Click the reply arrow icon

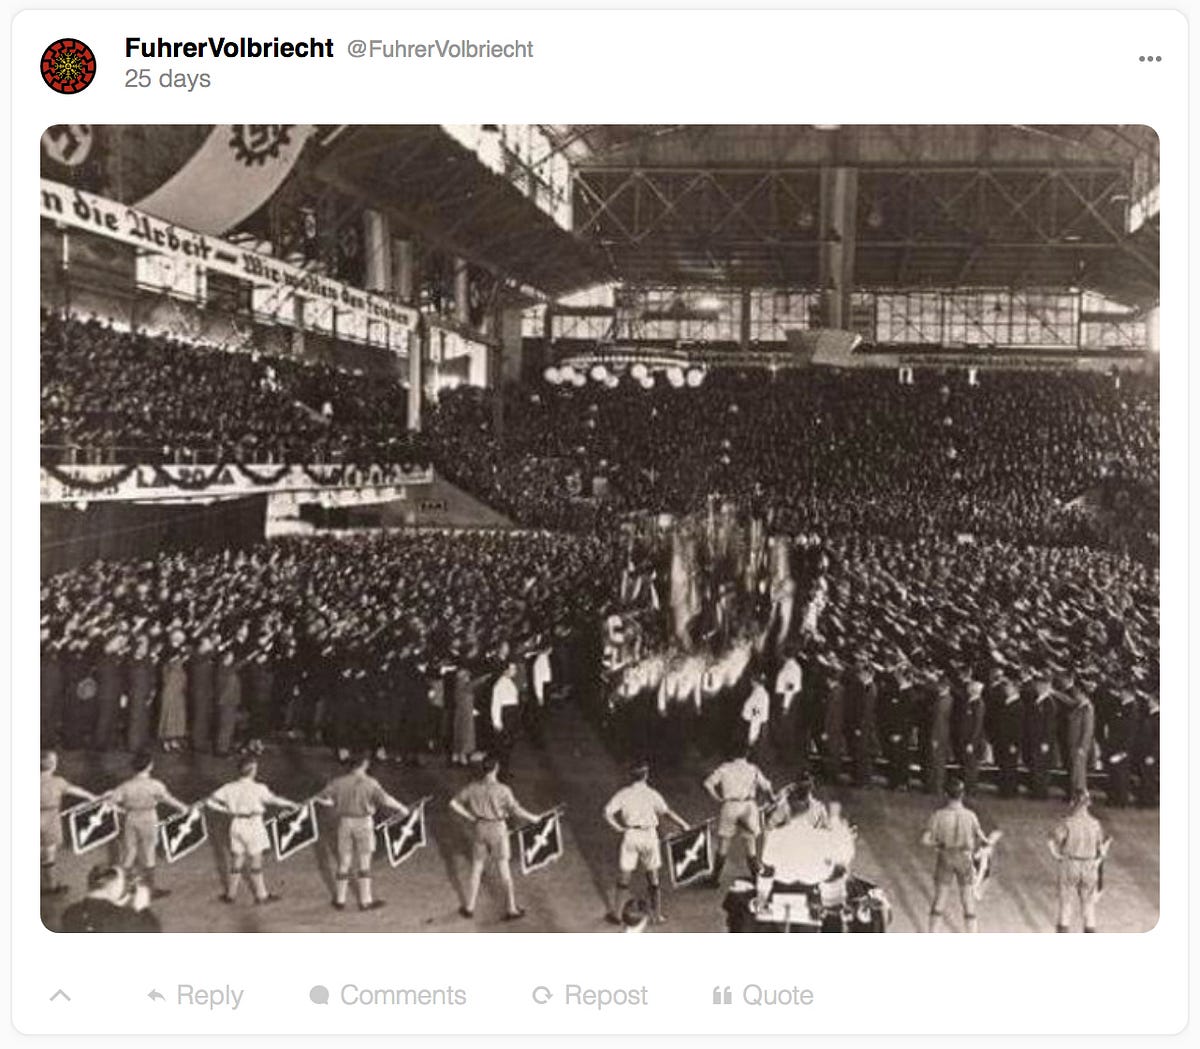pyautogui.click(x=156, y=995)
